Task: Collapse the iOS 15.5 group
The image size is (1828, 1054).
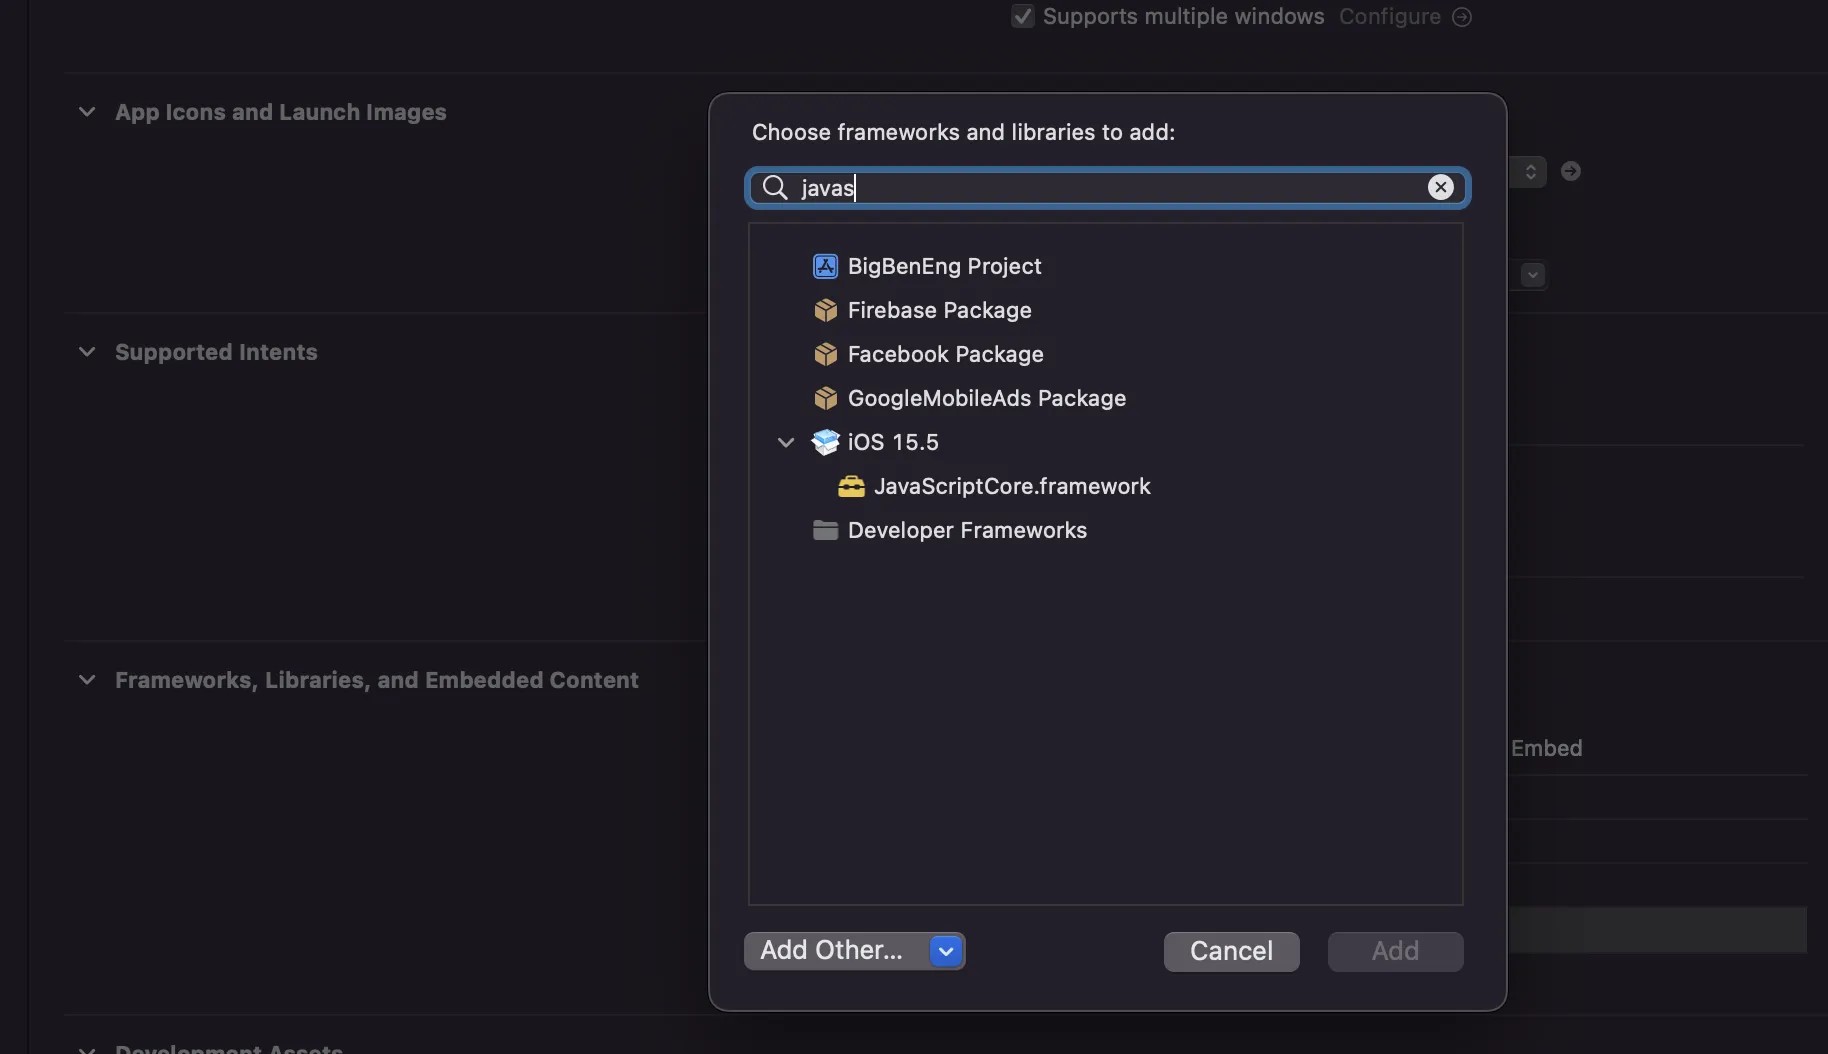Action: (x=786, y=442)
